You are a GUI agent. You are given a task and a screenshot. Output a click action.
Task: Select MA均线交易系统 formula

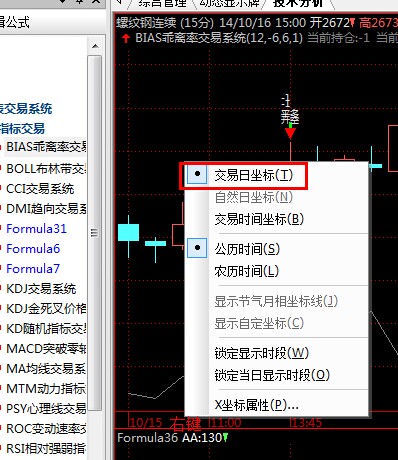coord(46,369)
